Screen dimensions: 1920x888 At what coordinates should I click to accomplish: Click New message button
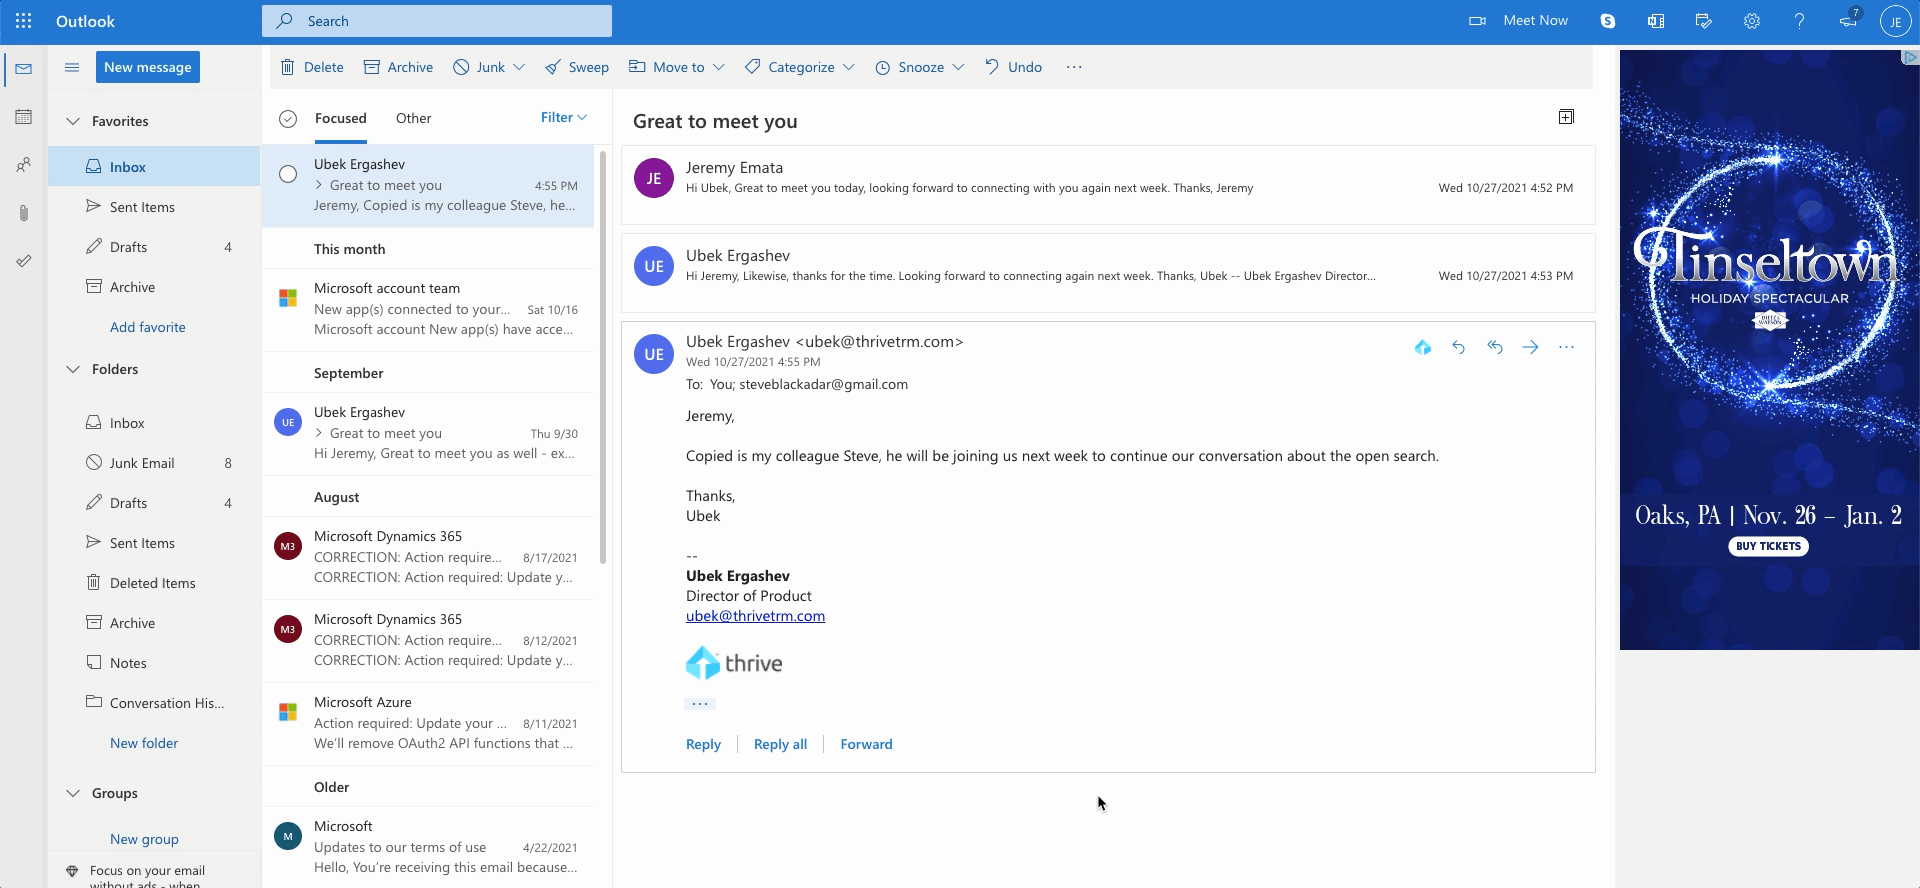pos(148,67)
